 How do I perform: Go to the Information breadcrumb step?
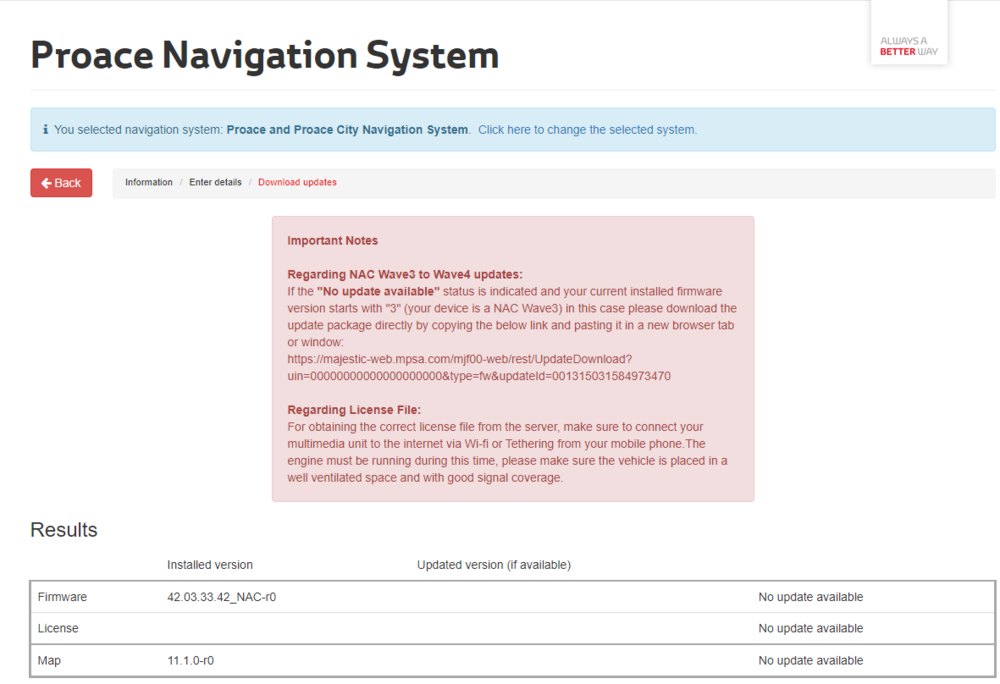pos(149,182)
